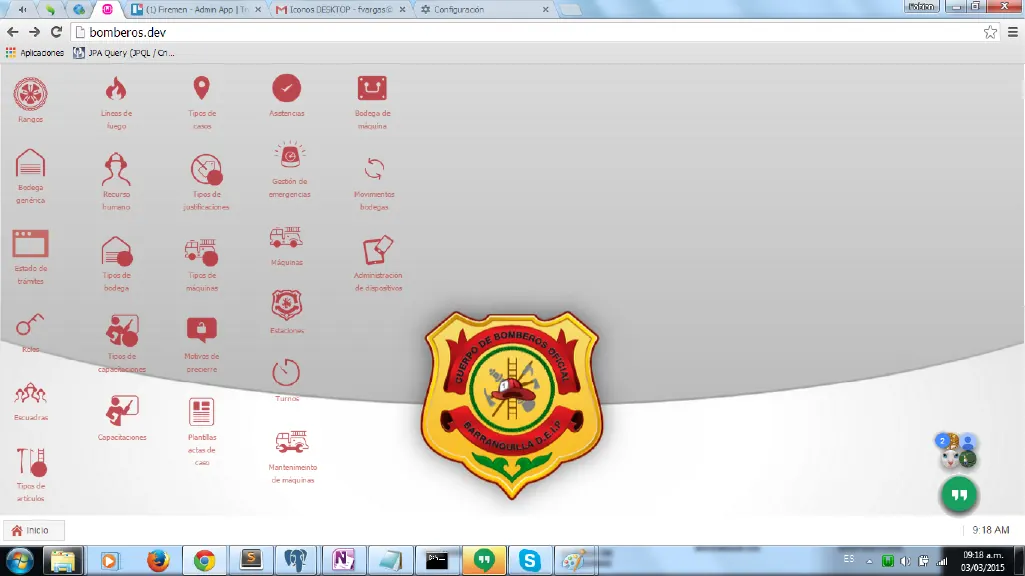The height and width of the screenshot is (576, 1025).
Task: Open Tipos de artículos tools icon
Action: click(31, 462)
